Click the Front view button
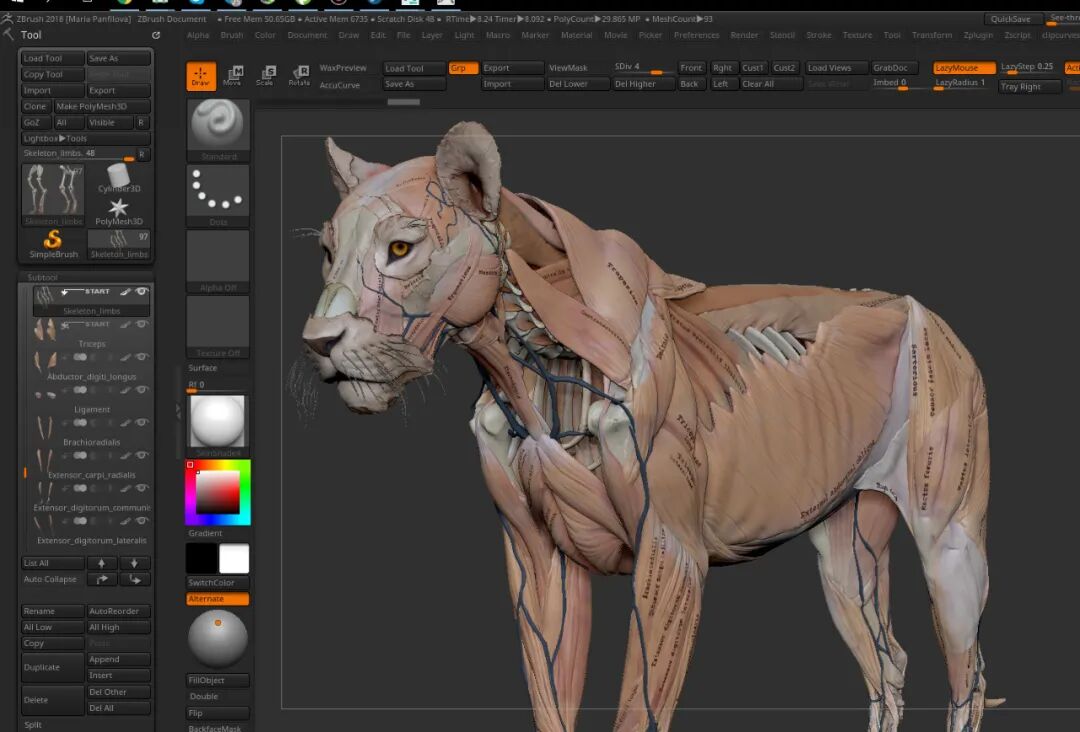Image resolution: width=1080 pixels, height=732 pixels. (691, 68)
